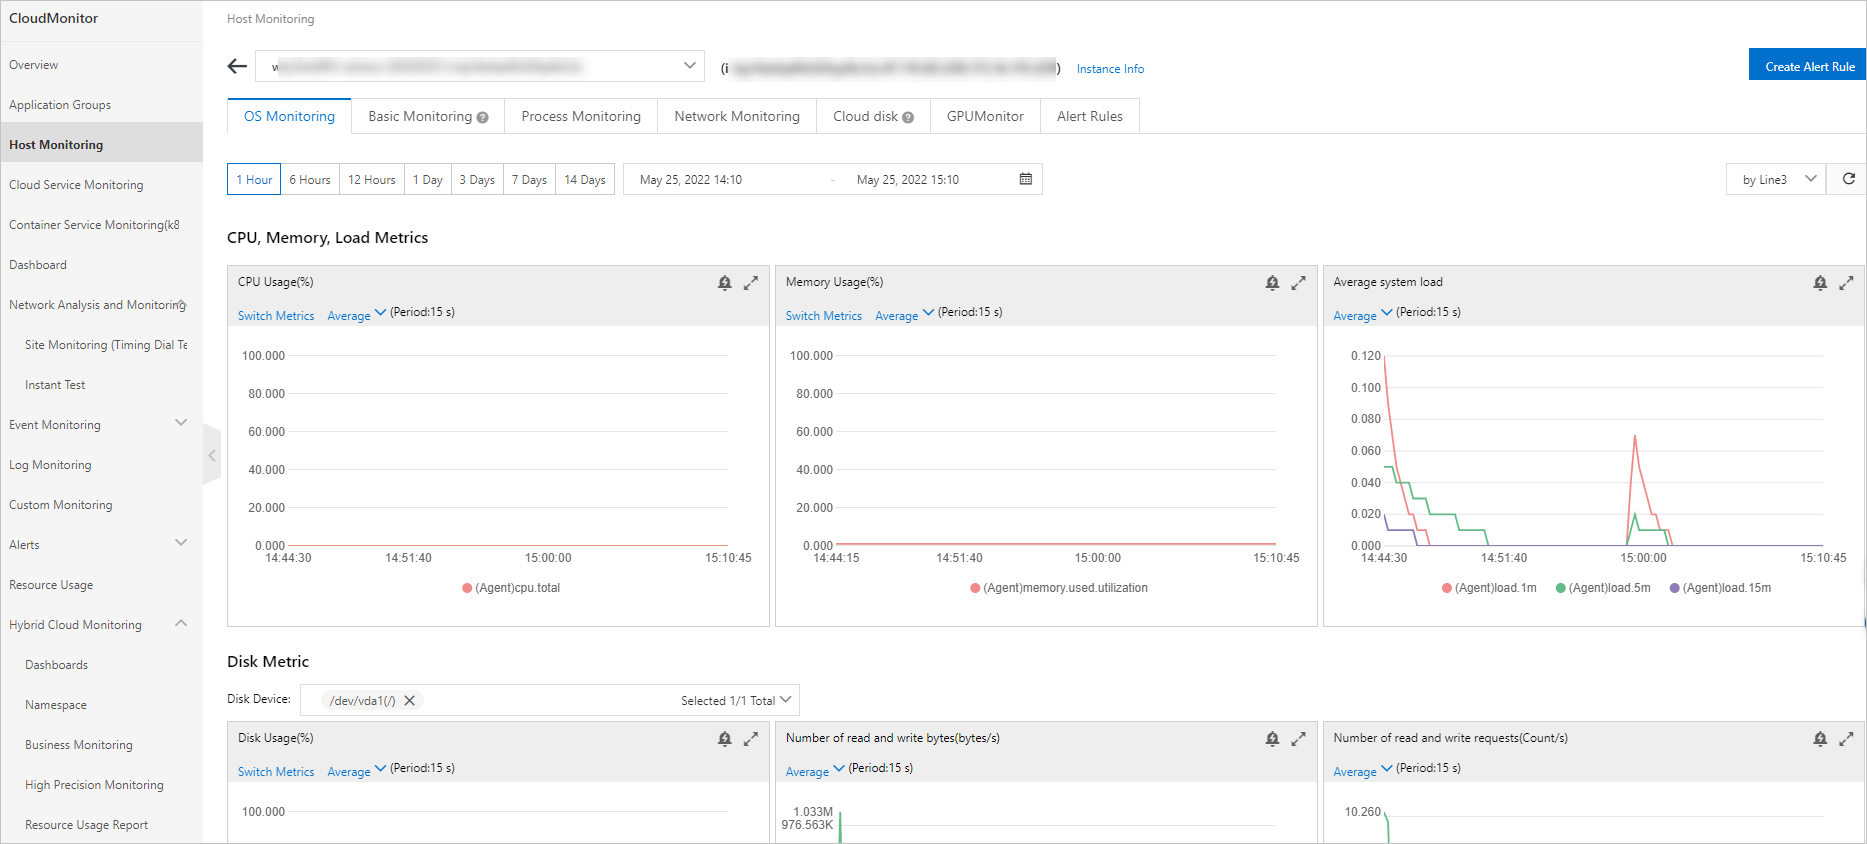Switch to the Cloud disk tab
This screenshot has width=1867, height=844.
coord(873,116)
